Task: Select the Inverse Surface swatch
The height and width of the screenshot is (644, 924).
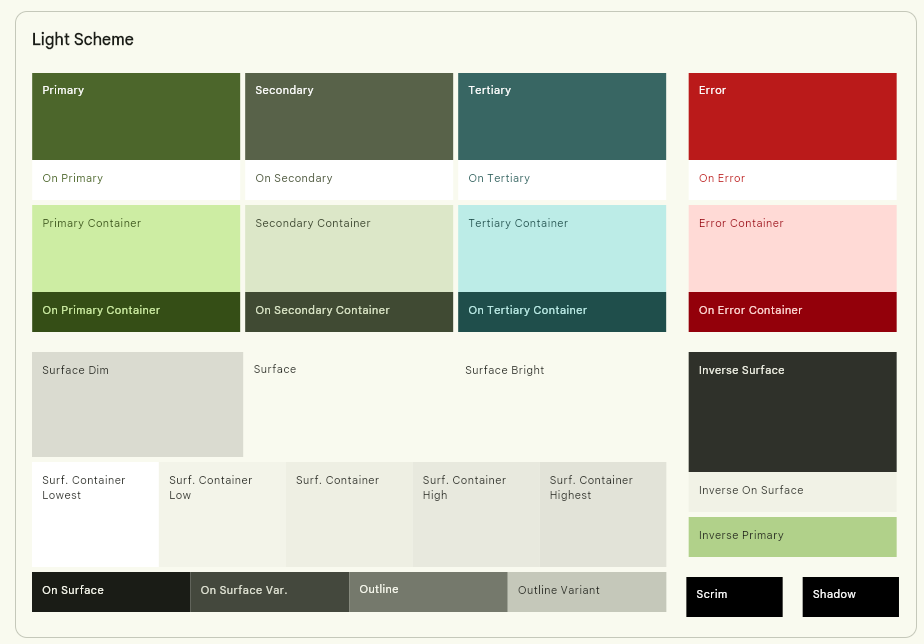Action: pyautogui.click(x=792, y=411)
